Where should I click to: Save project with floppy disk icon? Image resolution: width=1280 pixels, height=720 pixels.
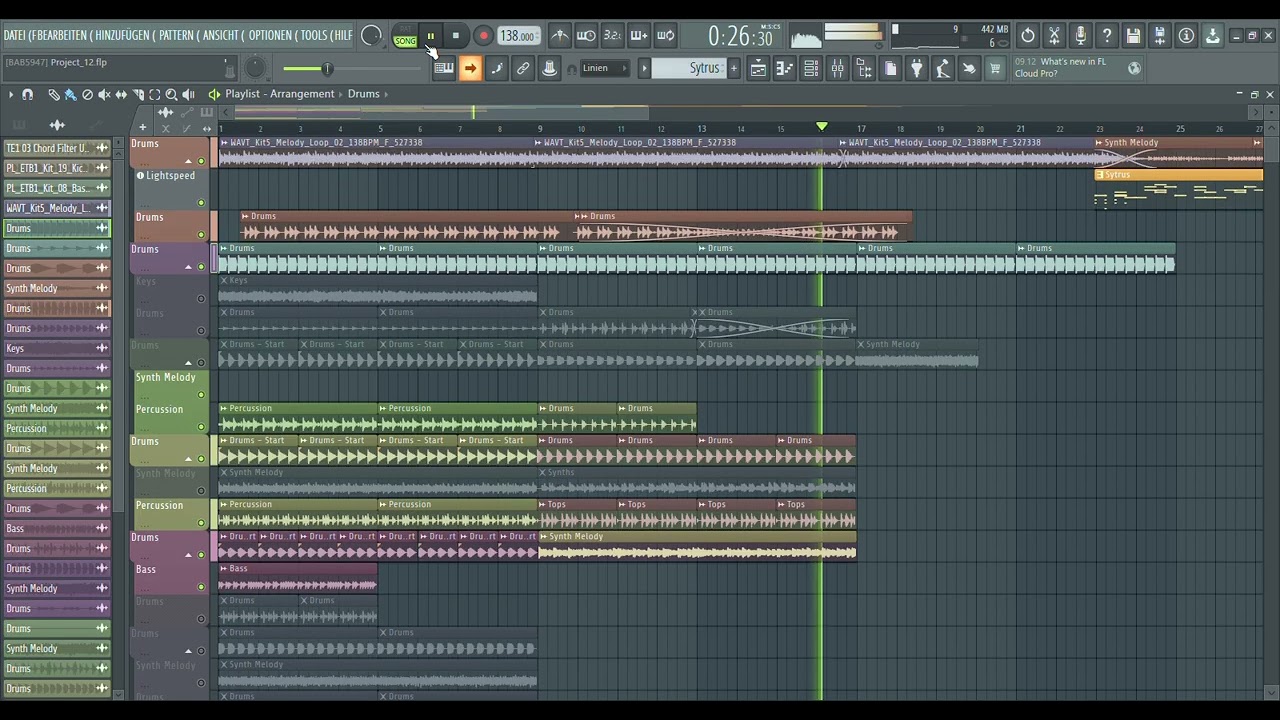pos(1133,36)
